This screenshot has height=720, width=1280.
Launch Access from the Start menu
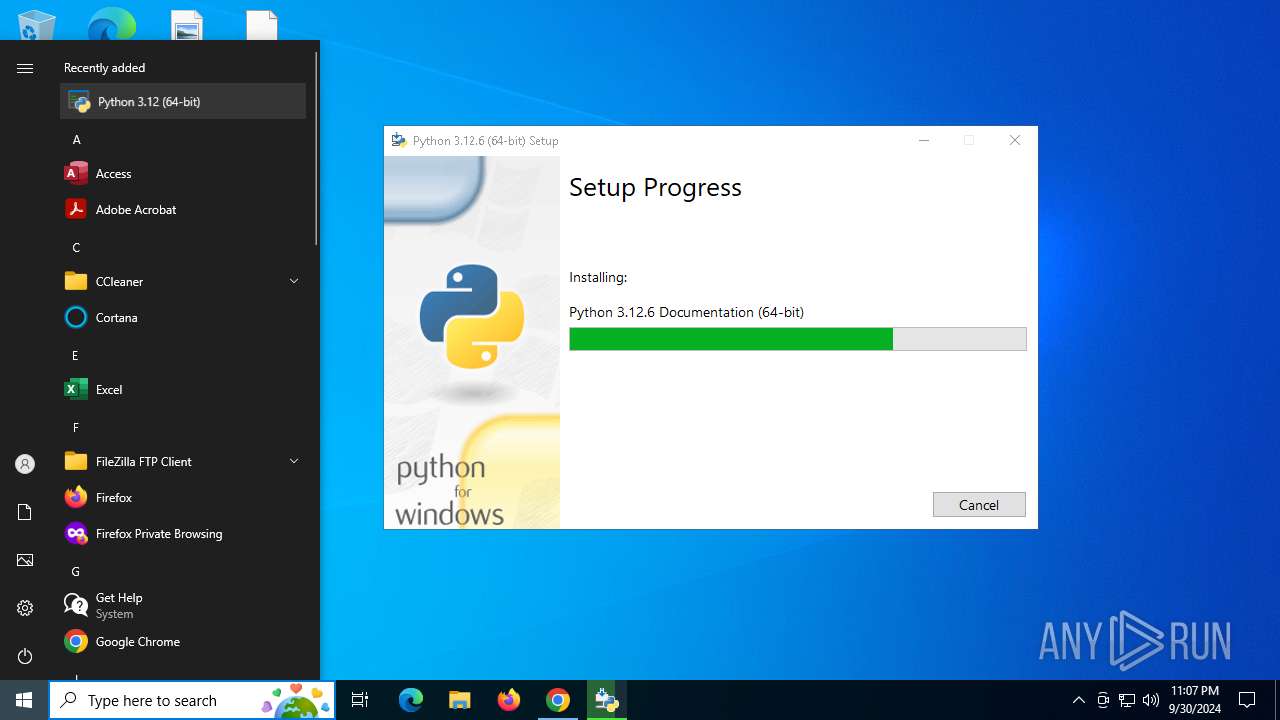click(x=183, y=173)
